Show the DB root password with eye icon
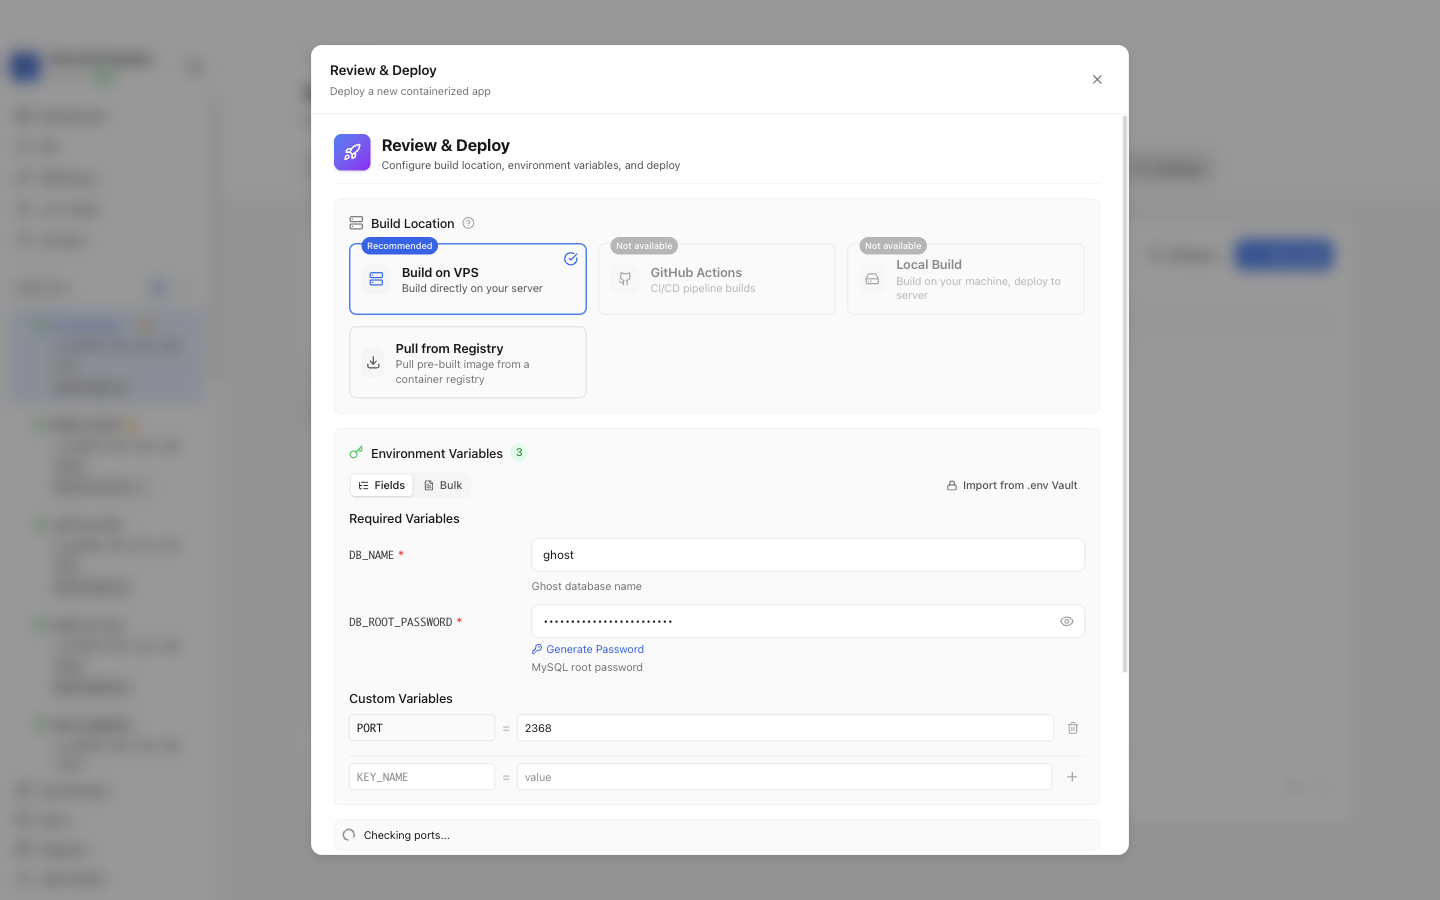The height and width of the screenshot is (900, 1440). tap(1067, 621)
